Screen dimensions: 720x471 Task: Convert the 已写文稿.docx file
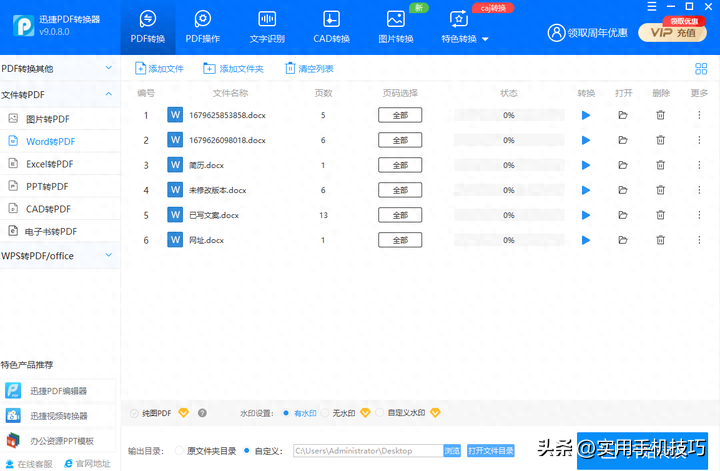(585, 215)
